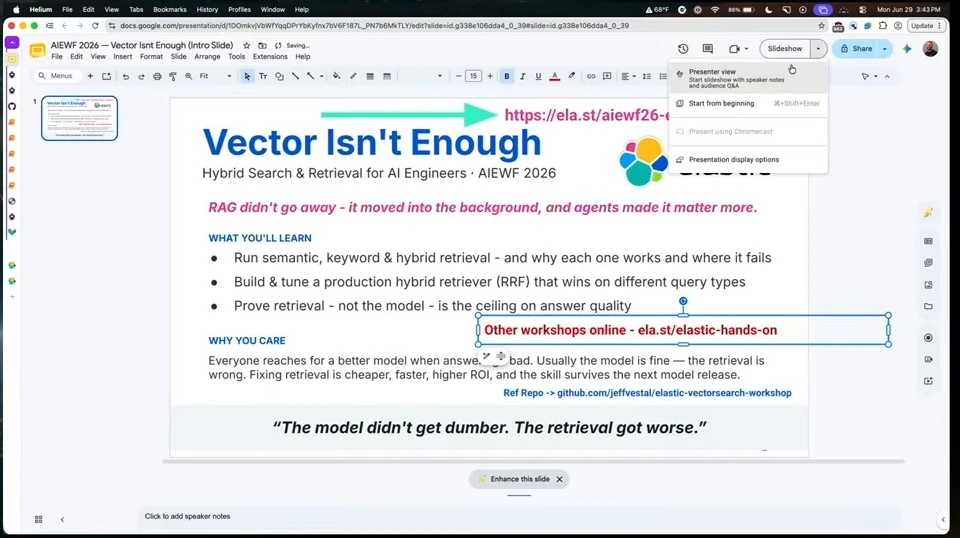Toggle italic formatting
960x538 pixels.
pos(522,77)
